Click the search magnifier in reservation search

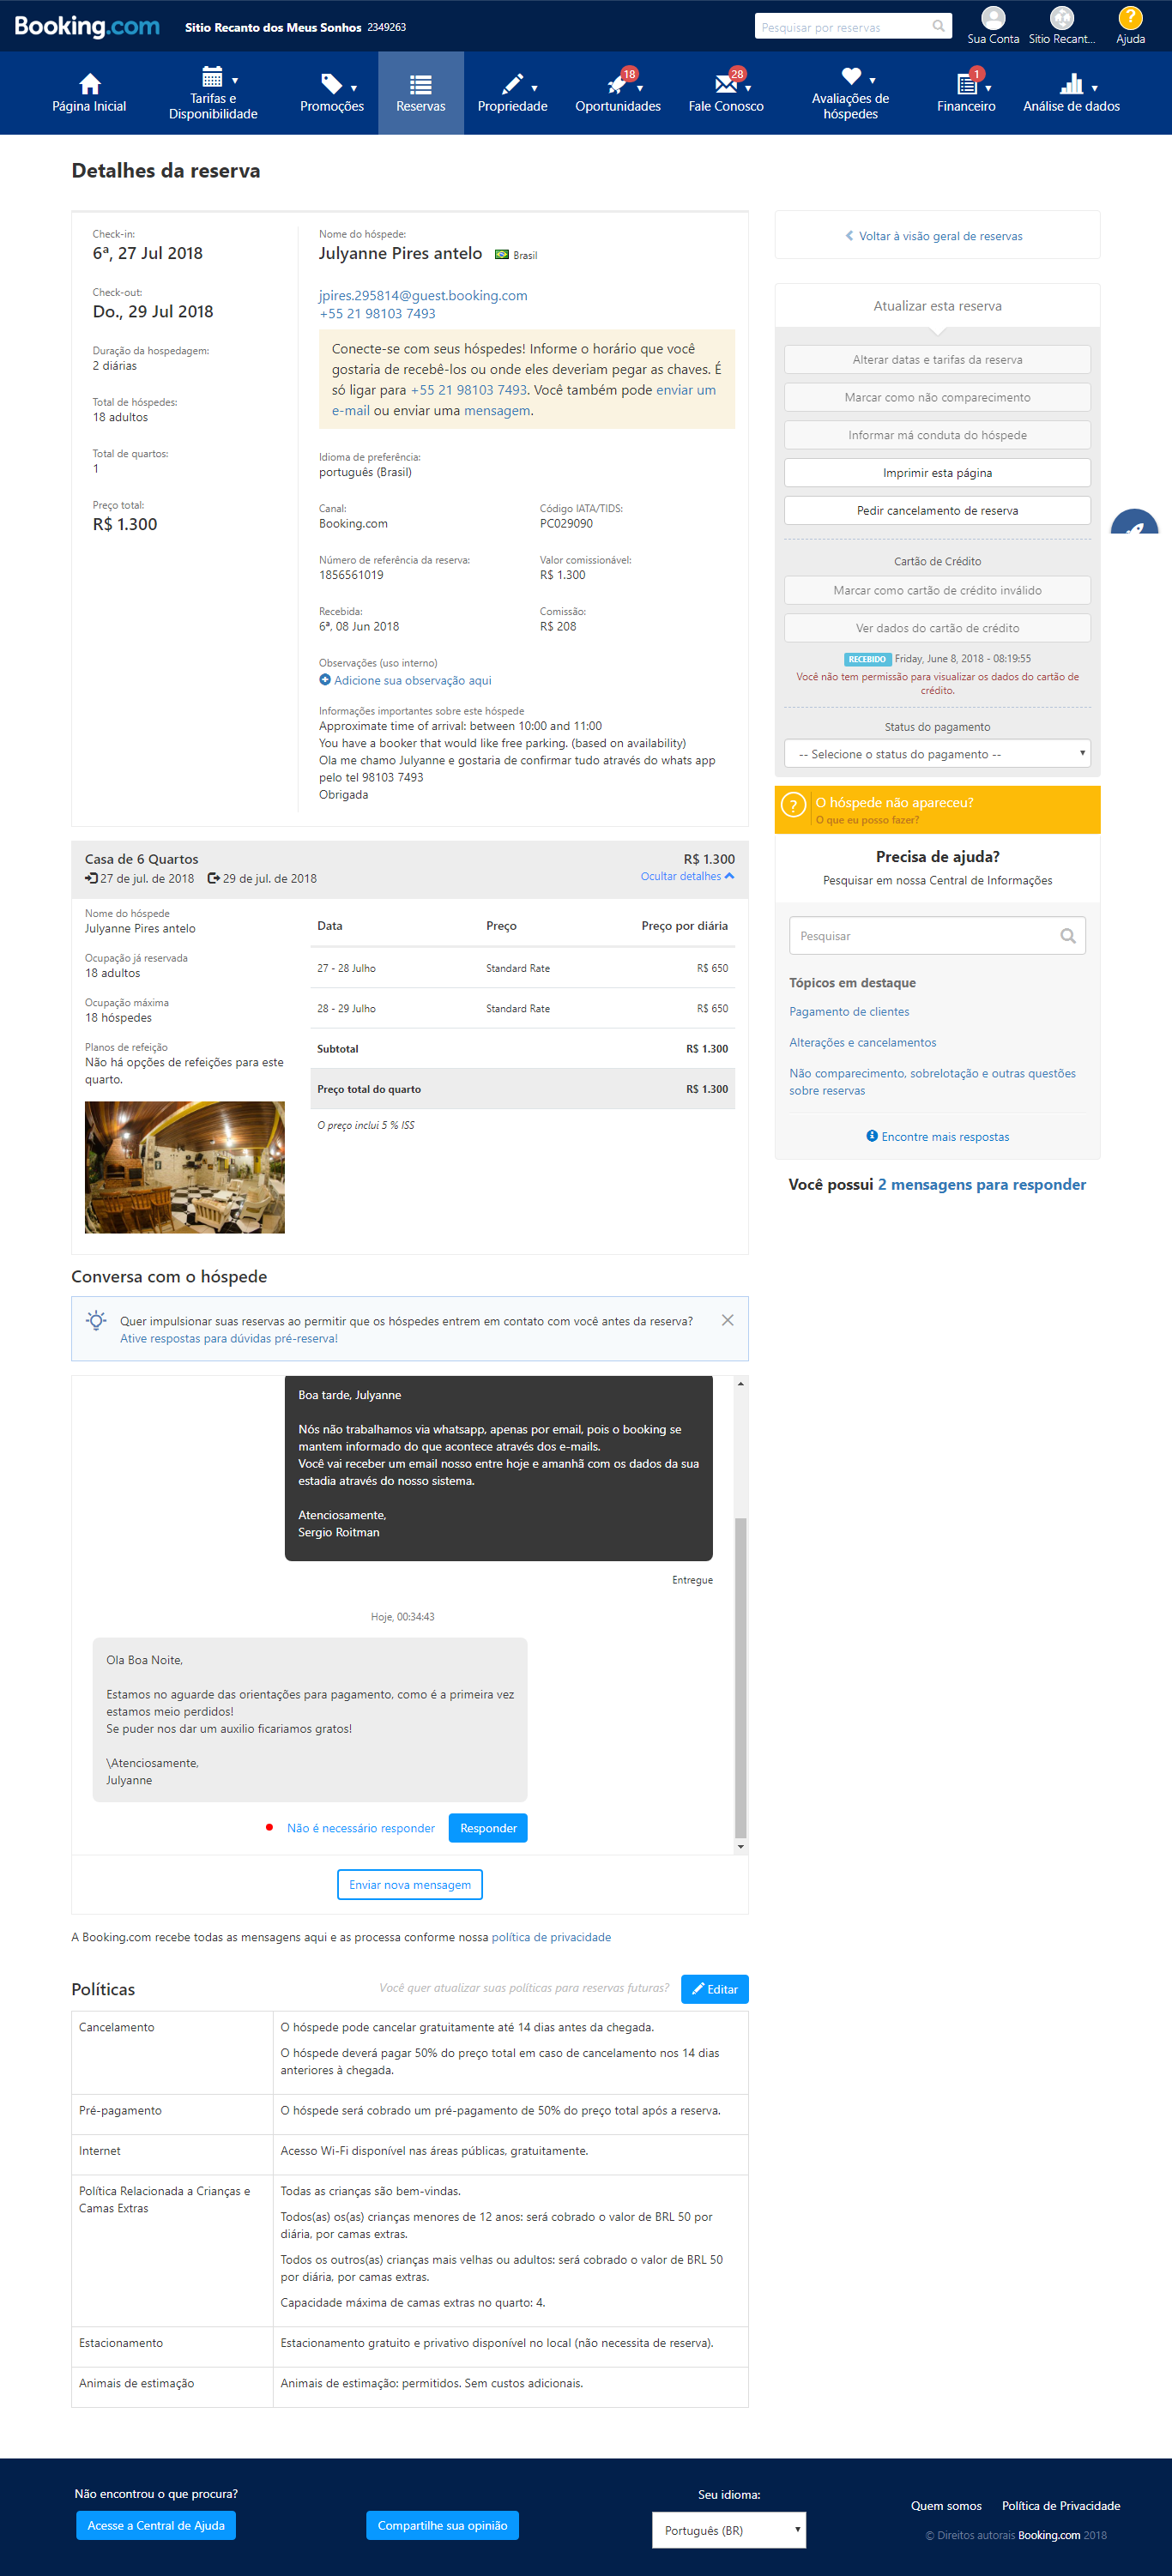[x=938, y=27]
